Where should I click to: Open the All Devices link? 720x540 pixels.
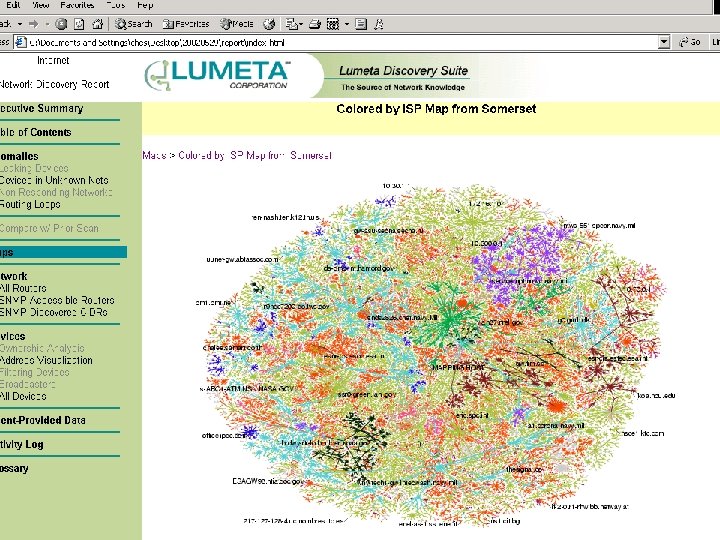point(23,396)
